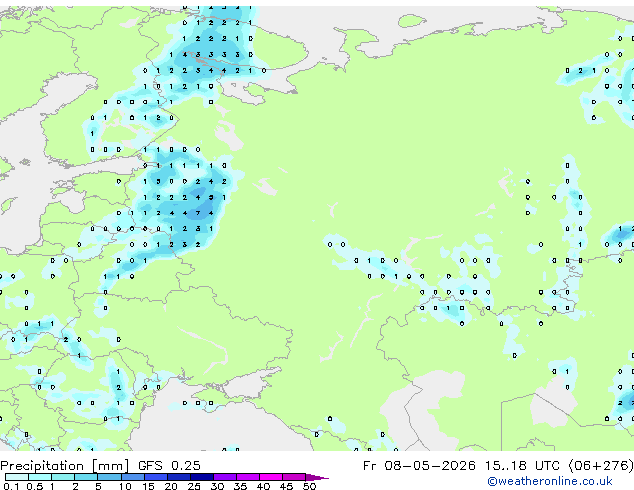Image resolution: width=634 pixels, height=490 pixels.
Task: Click the 'Fr 08-05-2026' date text
Action: pyautogui.click(x=419, y=466)
